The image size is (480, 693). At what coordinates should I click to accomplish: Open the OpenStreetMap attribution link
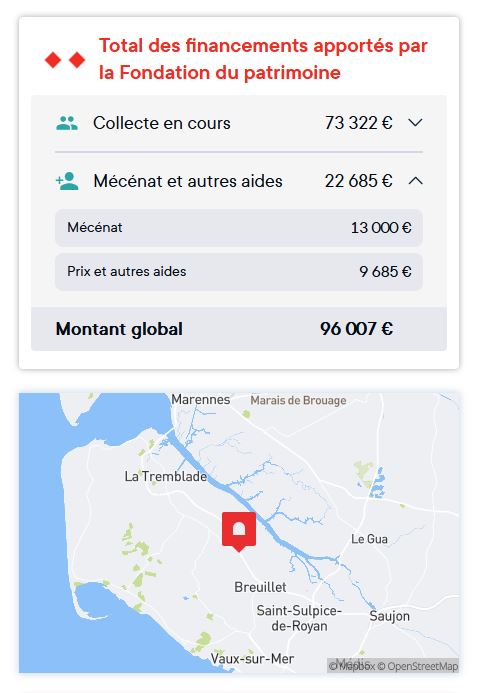coord(417,666)
